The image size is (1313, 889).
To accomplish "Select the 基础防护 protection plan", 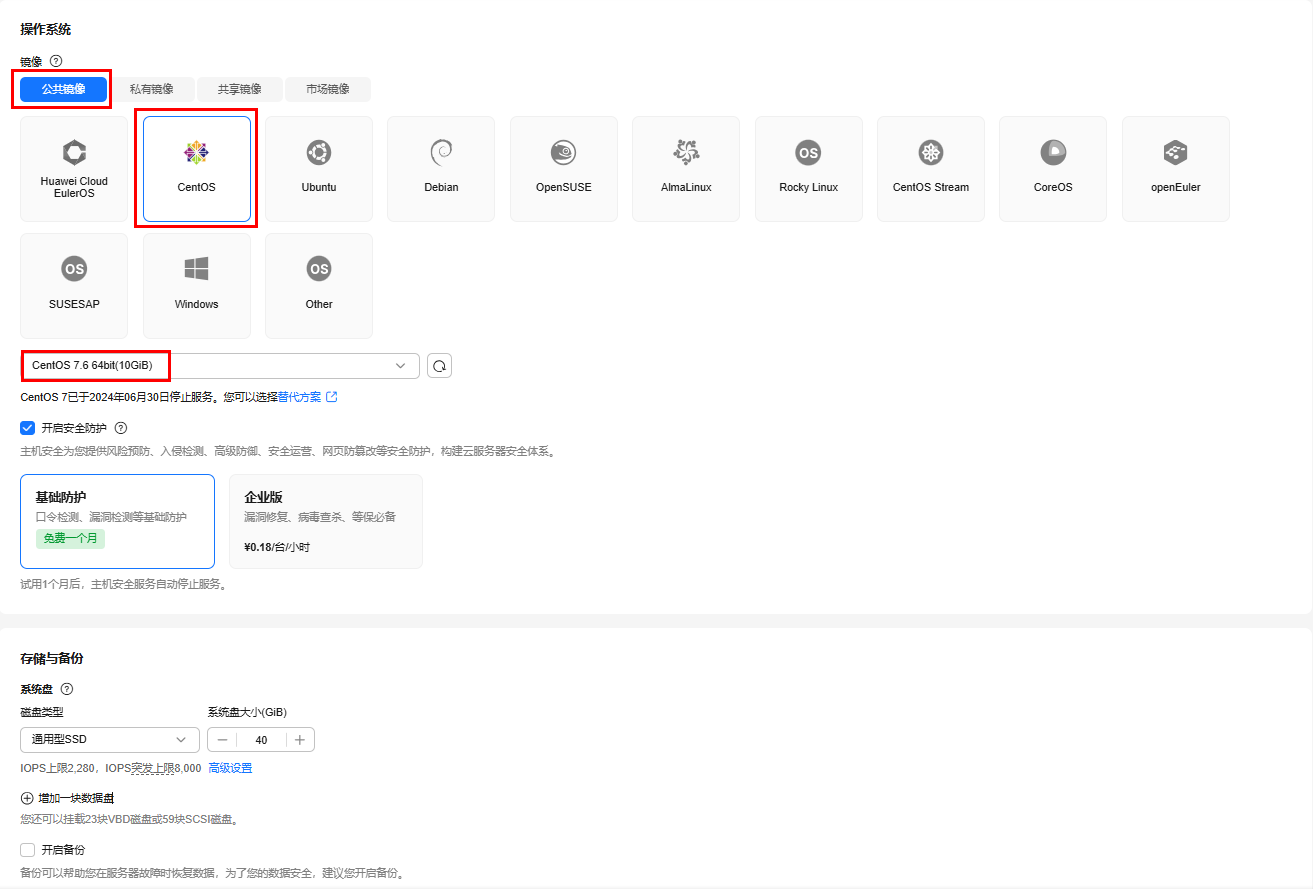I will click(x=117, y=521).
